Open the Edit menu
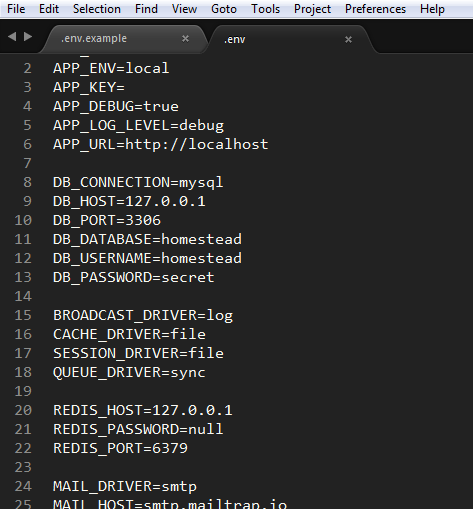Viewport: 473px width, 509px height. pos(49,9)
